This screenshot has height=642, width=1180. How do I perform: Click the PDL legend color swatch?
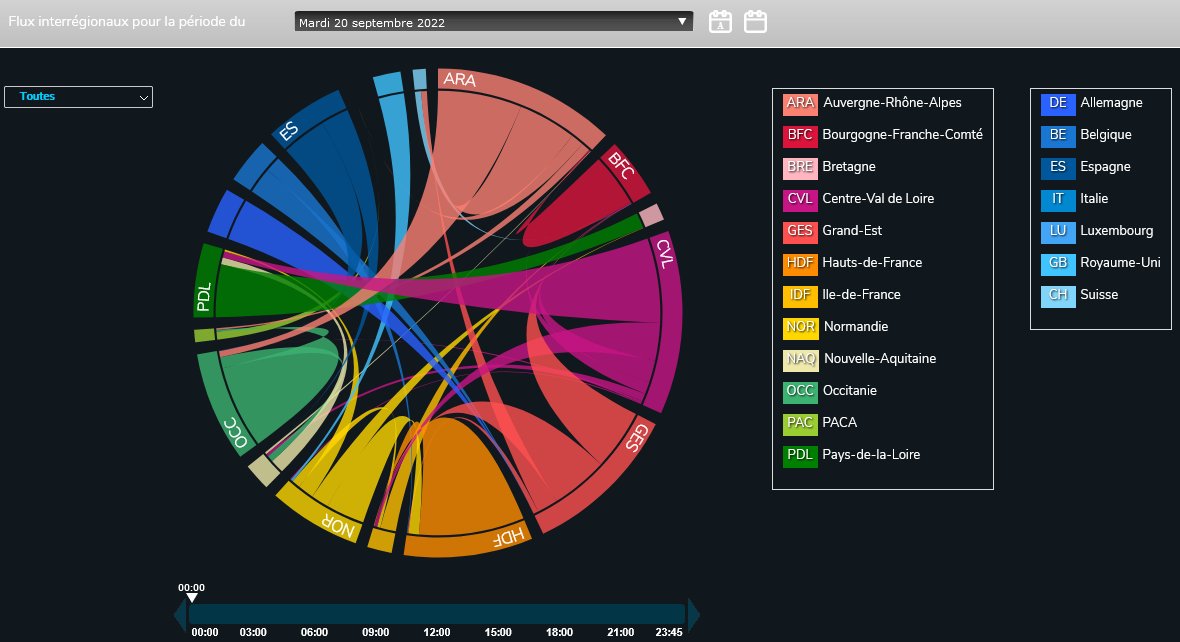coord(800,455)
